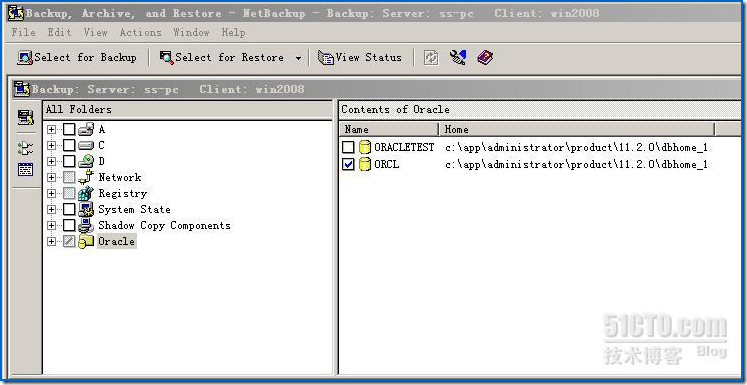Click the ORACLETEST database icon

(x=365, y=147)
